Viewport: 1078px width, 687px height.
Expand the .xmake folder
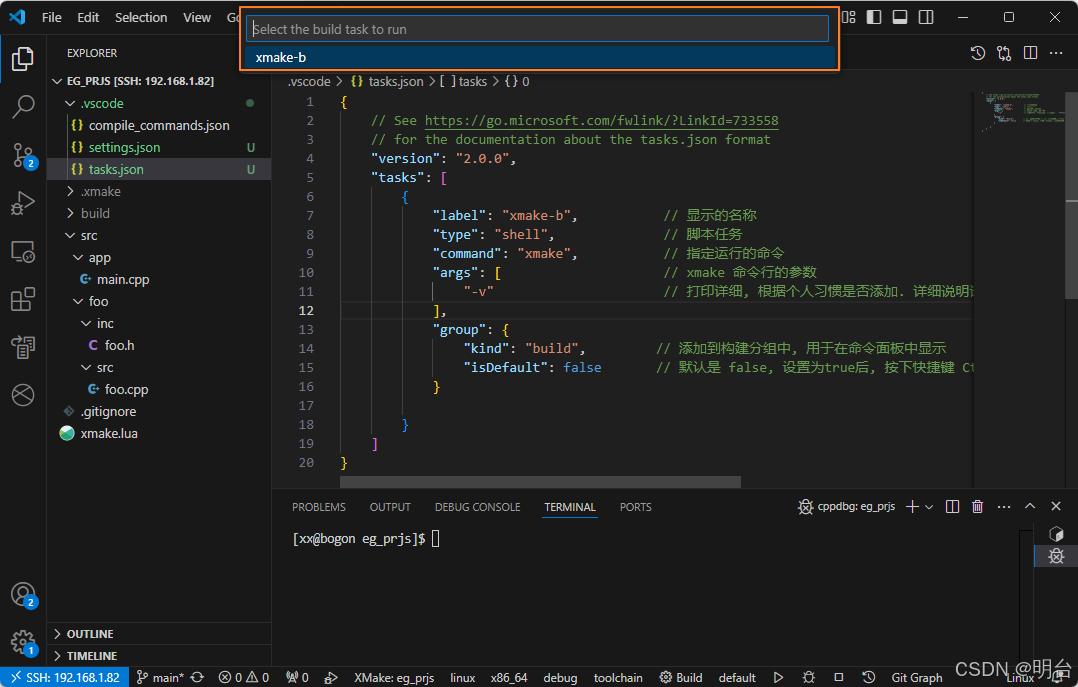click(x=69, y=191)
